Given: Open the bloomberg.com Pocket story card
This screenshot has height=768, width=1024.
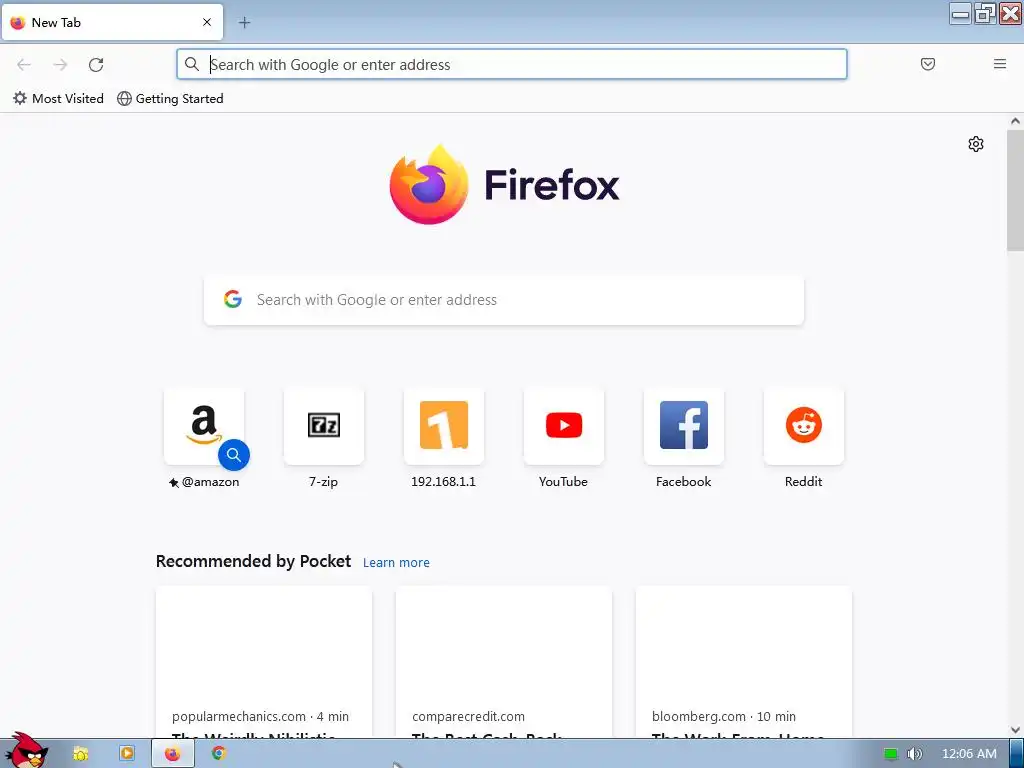Looking at the screenshot, I should click(743, 662).
